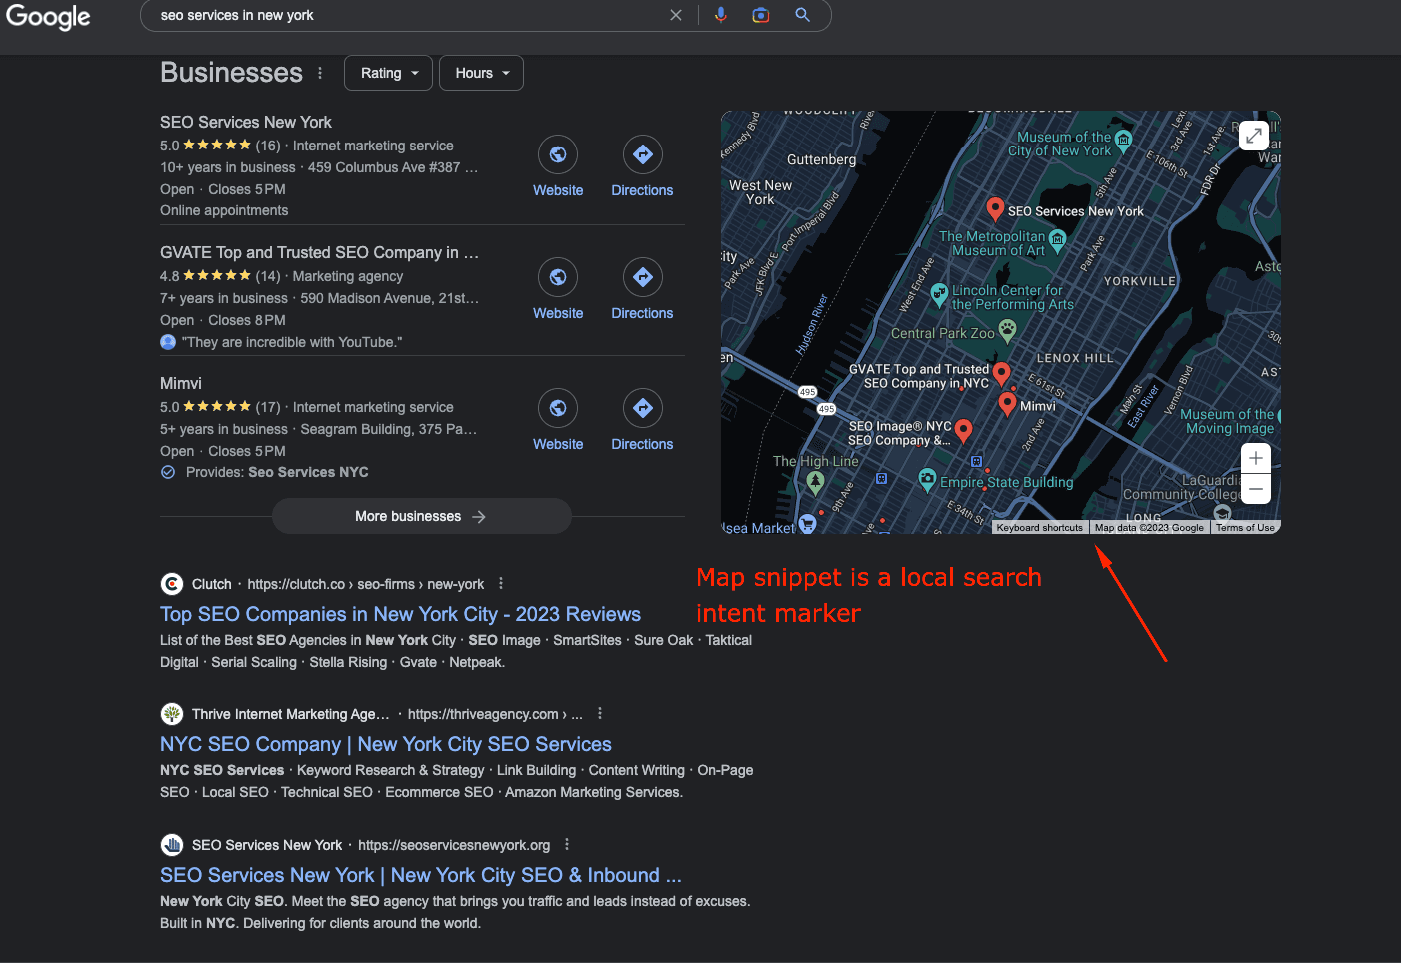Open Keyboard shortcuts on the map
Viewport: 1401px width, 963px height.
(1039, 528)
